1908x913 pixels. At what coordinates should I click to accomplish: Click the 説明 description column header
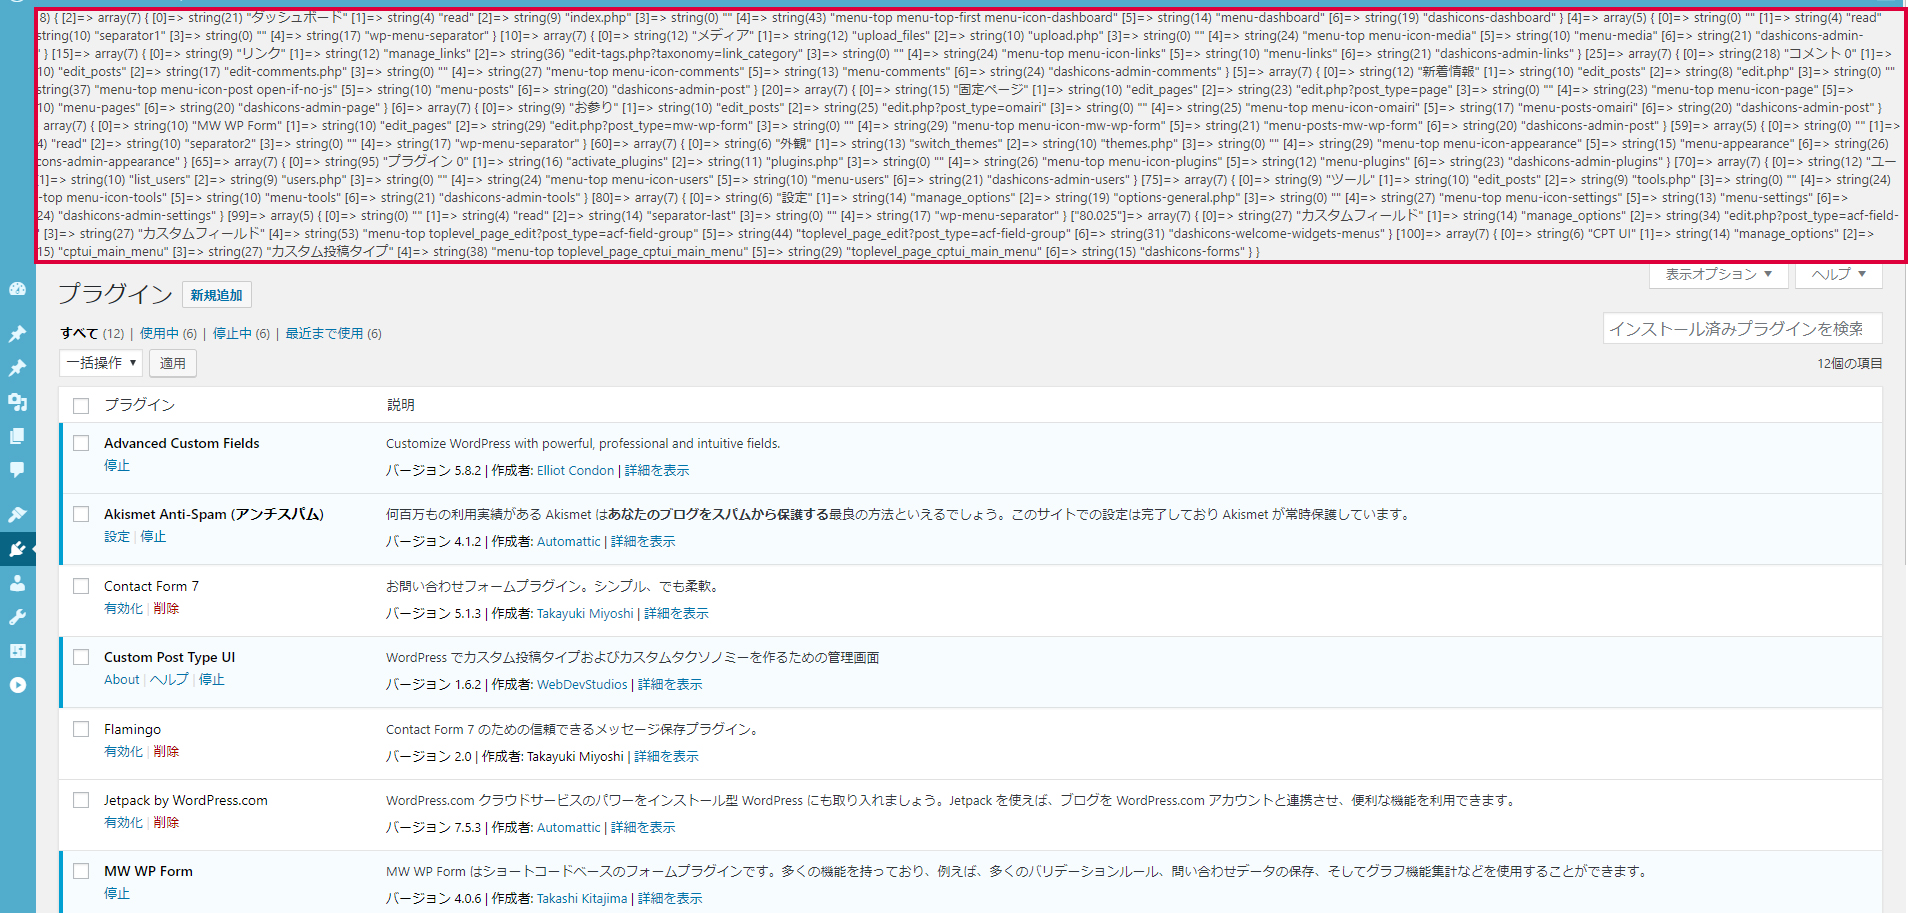(400, 405)
